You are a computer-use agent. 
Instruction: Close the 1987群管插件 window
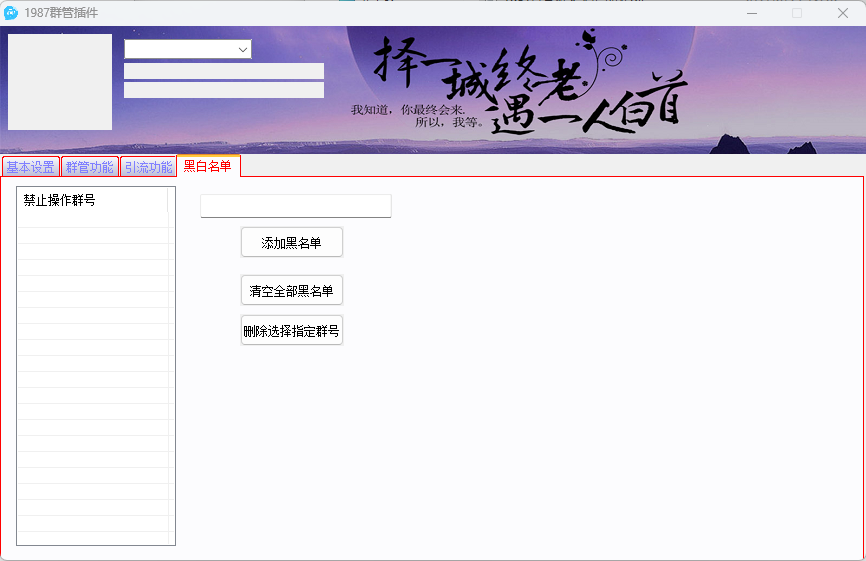click(843, 13)
